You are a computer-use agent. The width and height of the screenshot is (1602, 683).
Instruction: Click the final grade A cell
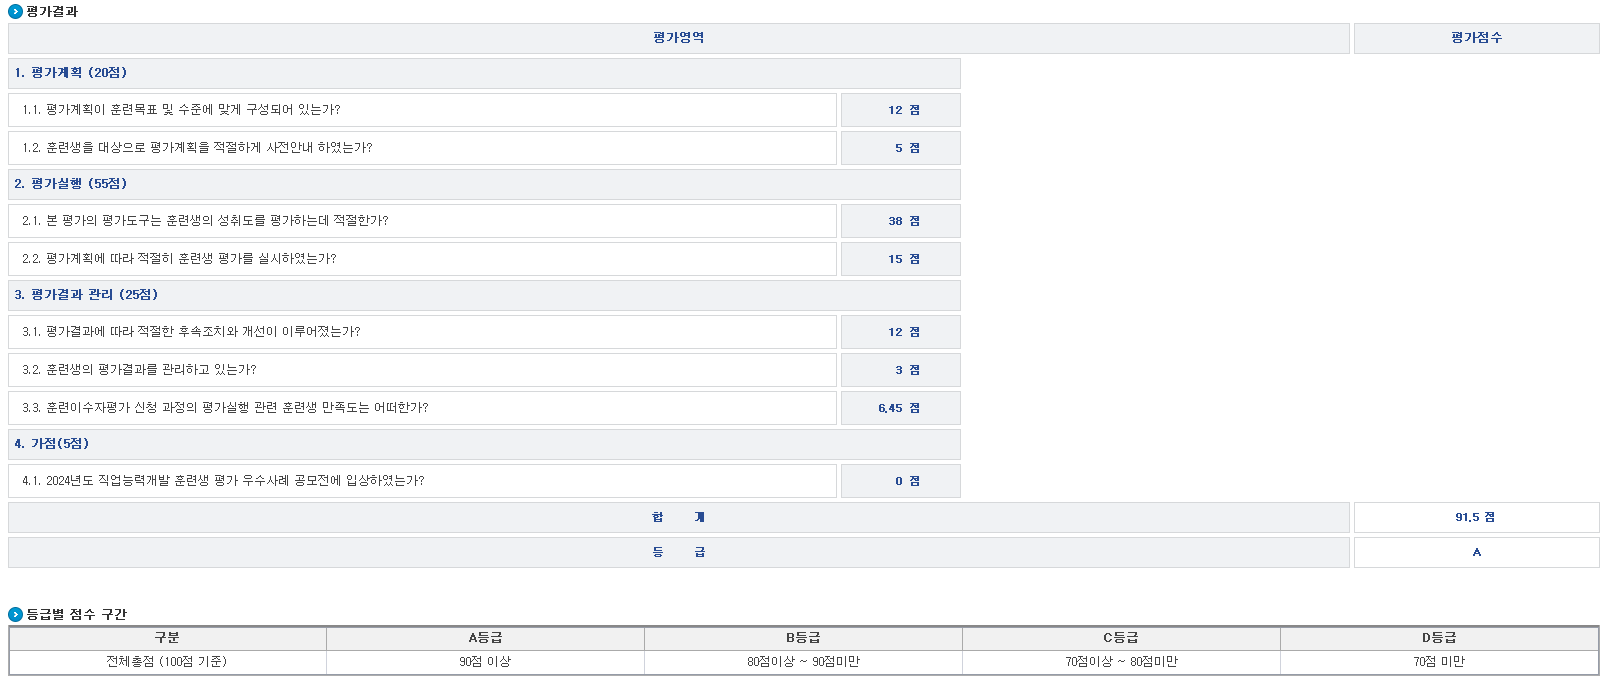coord(1476,552)
